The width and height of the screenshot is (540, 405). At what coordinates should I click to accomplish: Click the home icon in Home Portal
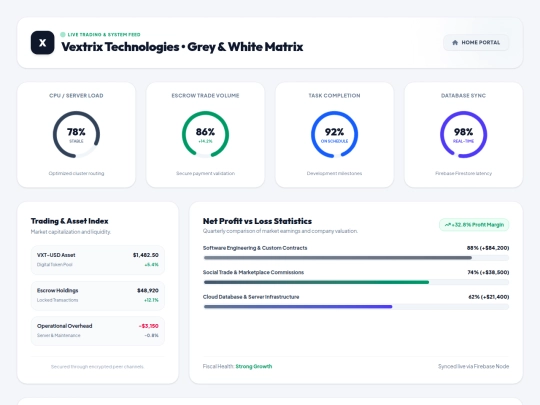(455, 42)
